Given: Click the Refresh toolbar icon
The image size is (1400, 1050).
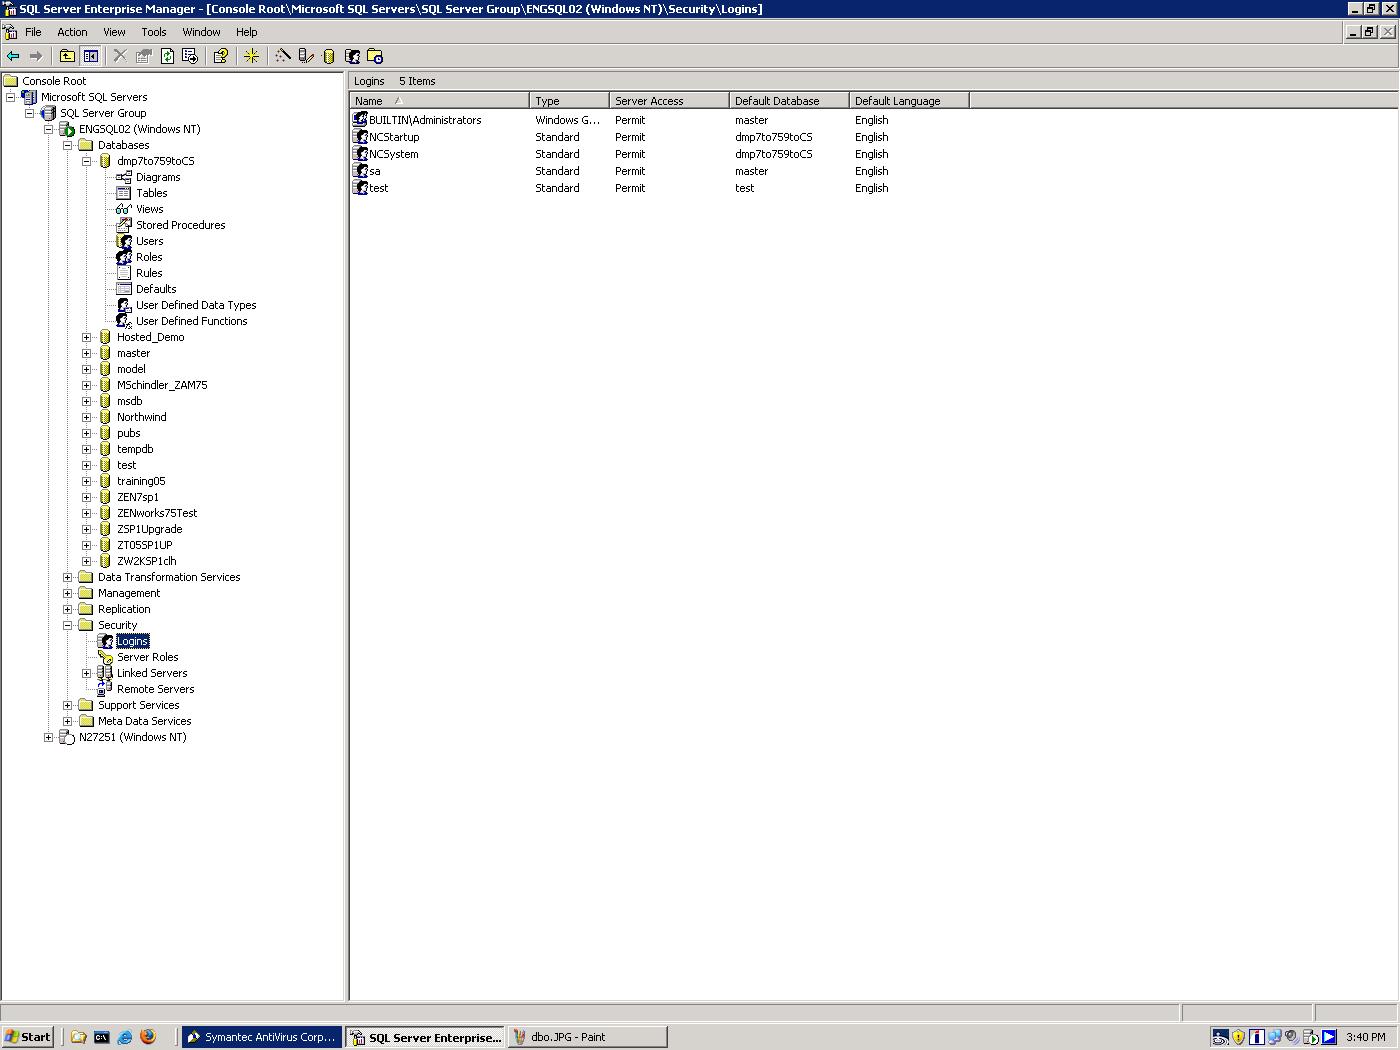Looking at the screenshot, I should click(x=167, y=56).
